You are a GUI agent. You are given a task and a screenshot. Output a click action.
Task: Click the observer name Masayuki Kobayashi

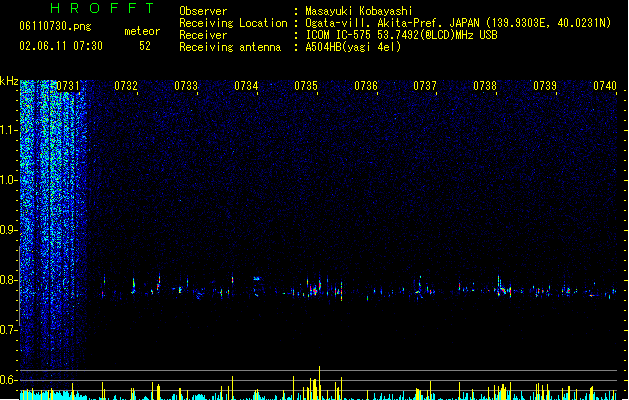[359, 11]
